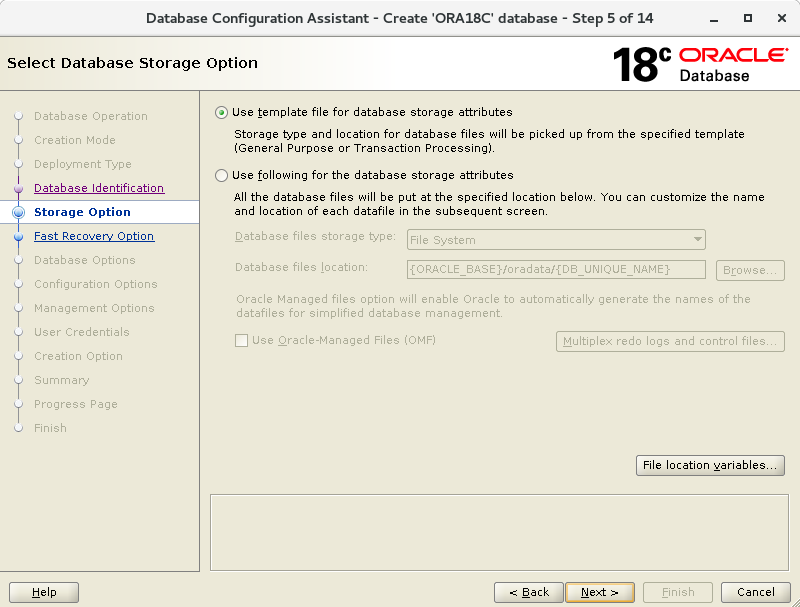Click the Progress Page step label
Screen dimensions: 800x607
click(x=76, y=404)
